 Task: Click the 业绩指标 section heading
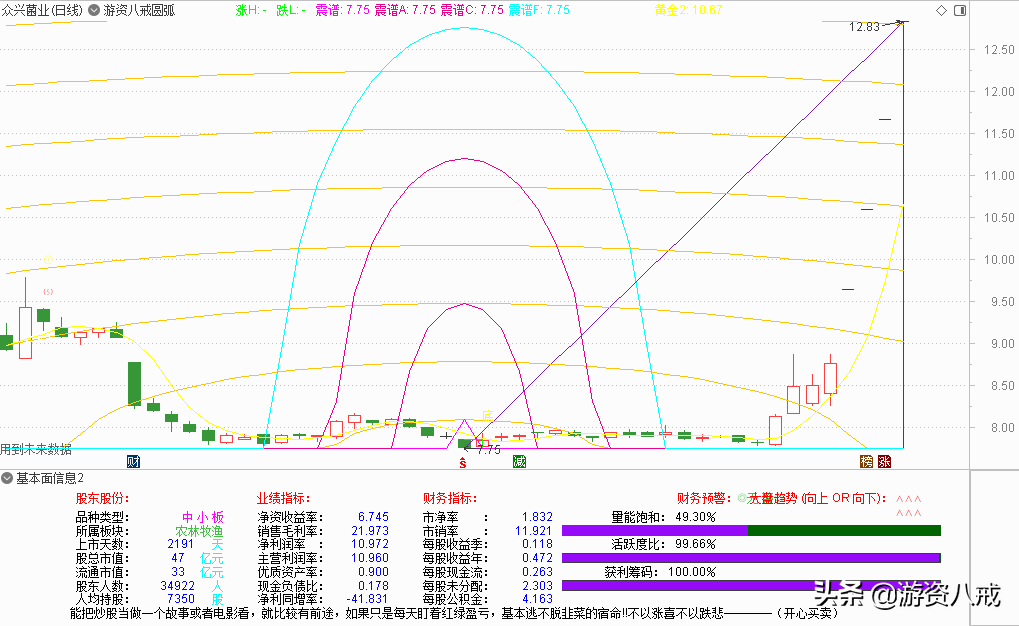283,499
